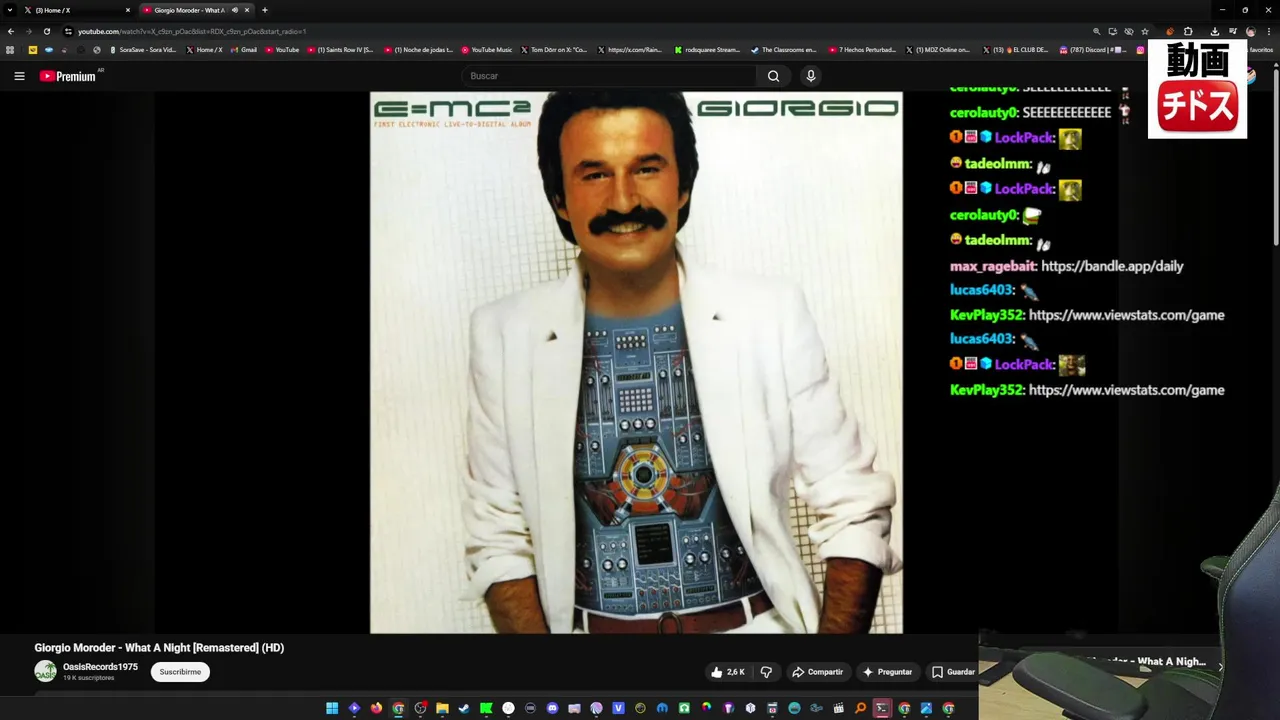Start voice search with the microphone icon
Viewport: 1280px width, 720px height.
pyautogui.click(x=811, y=76)
